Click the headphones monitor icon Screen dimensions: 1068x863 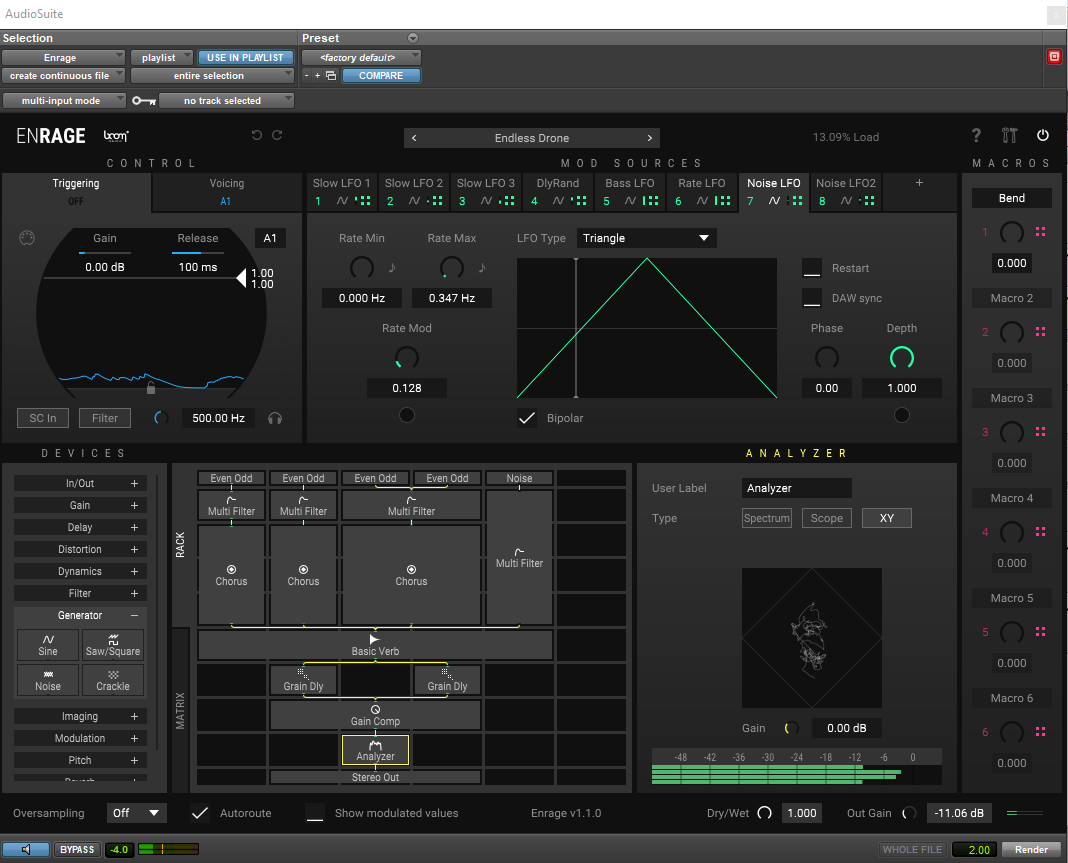point(275,418)
